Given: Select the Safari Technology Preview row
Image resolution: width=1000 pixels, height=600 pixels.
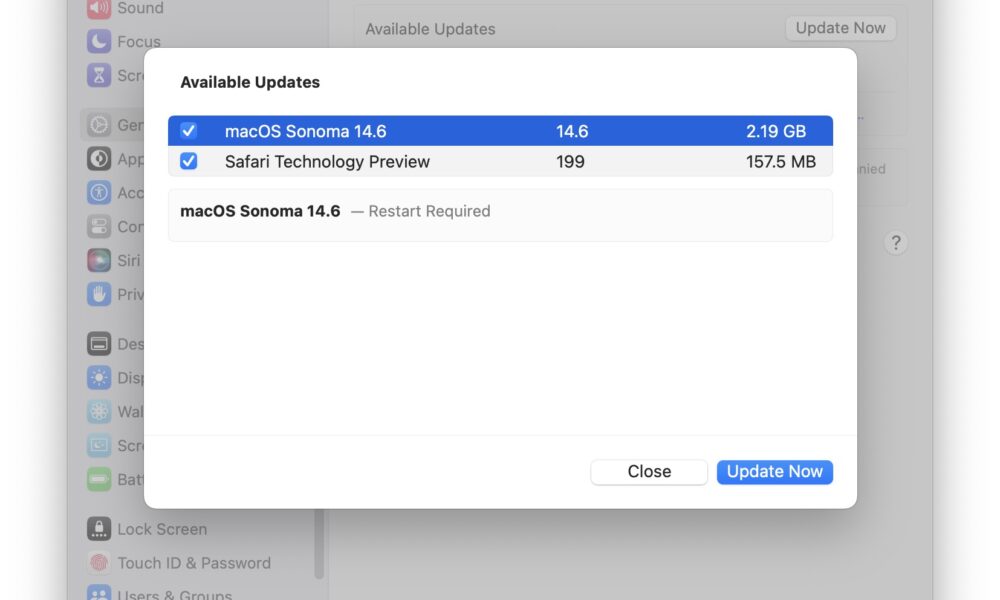Looking at the screenshot, I should 500,161.
